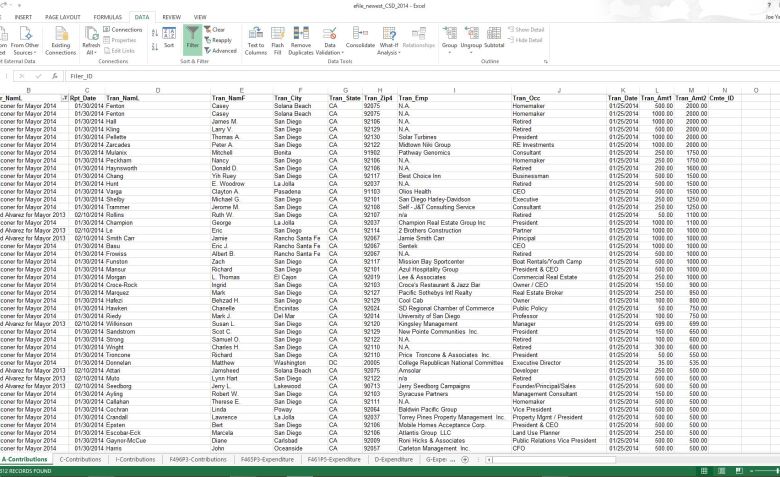The image size is (780, 477).
Task: Open the INSERT ribbon tab
Action: pos(23,17)
